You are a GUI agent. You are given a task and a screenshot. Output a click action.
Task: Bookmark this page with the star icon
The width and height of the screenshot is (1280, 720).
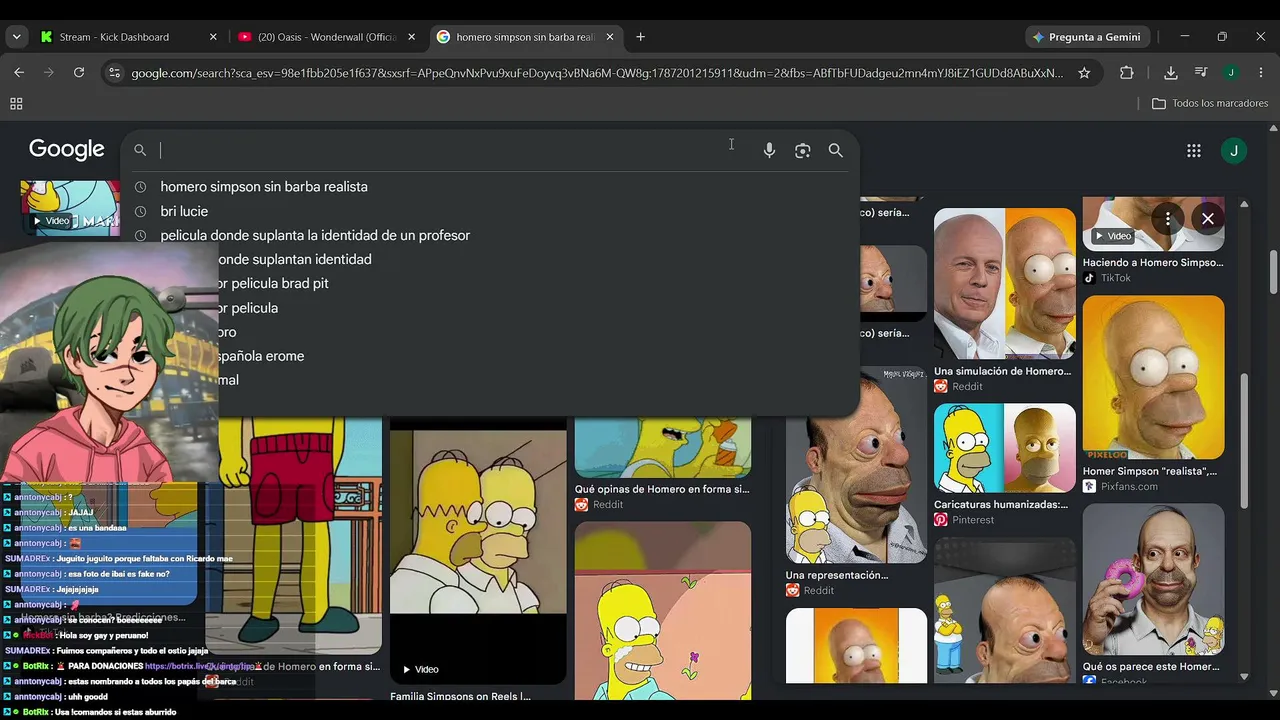point(1084,72)
